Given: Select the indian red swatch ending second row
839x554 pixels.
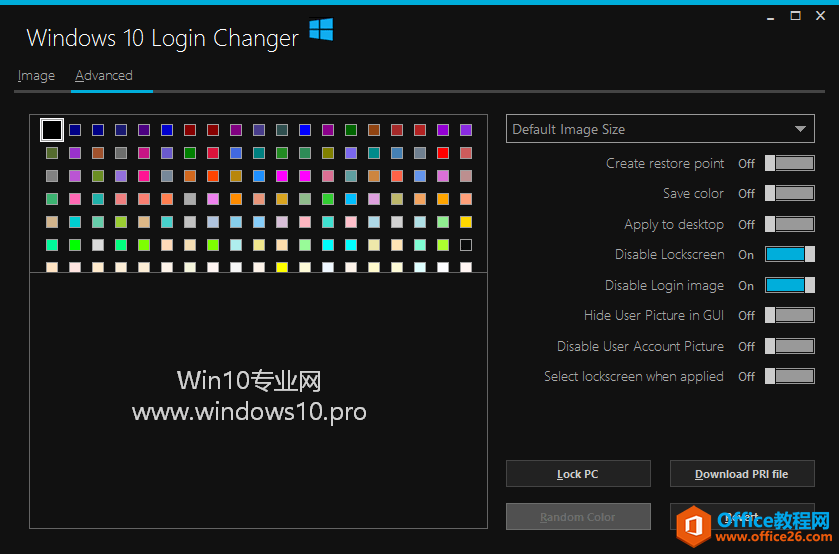Looking at the screenshot, I should coord(466,153).
